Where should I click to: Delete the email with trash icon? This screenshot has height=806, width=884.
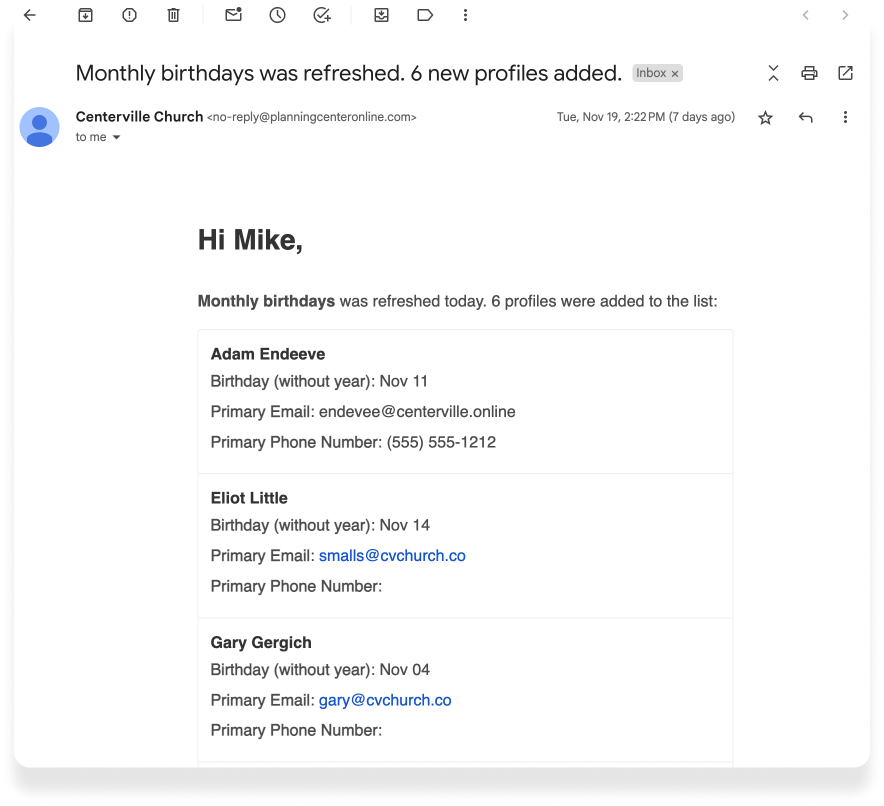tap(174, 16)
